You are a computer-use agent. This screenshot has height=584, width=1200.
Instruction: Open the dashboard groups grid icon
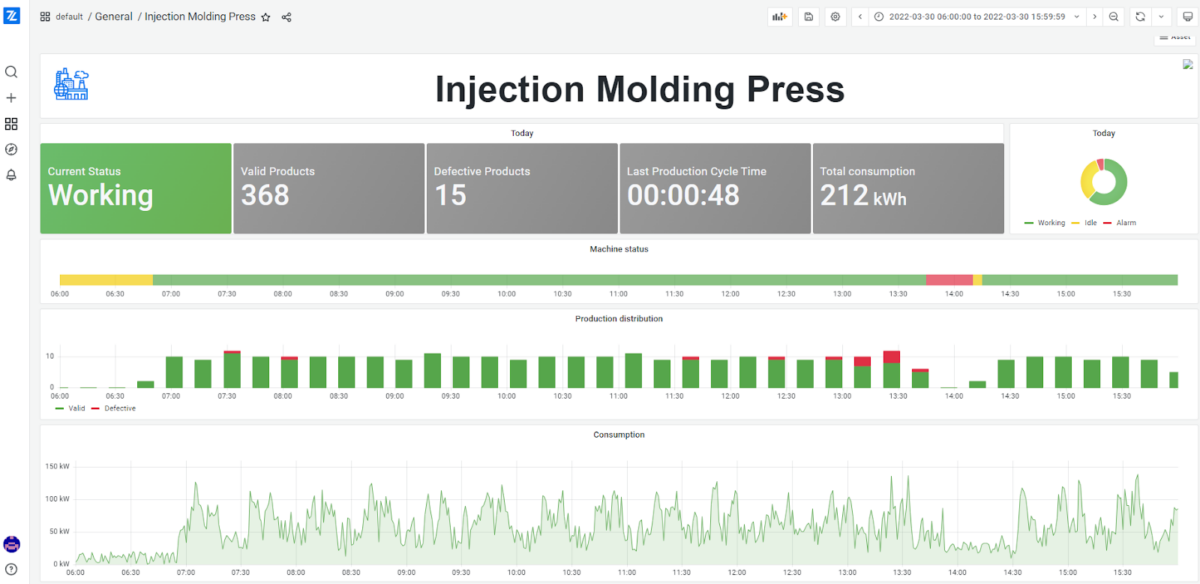[11, 124]
